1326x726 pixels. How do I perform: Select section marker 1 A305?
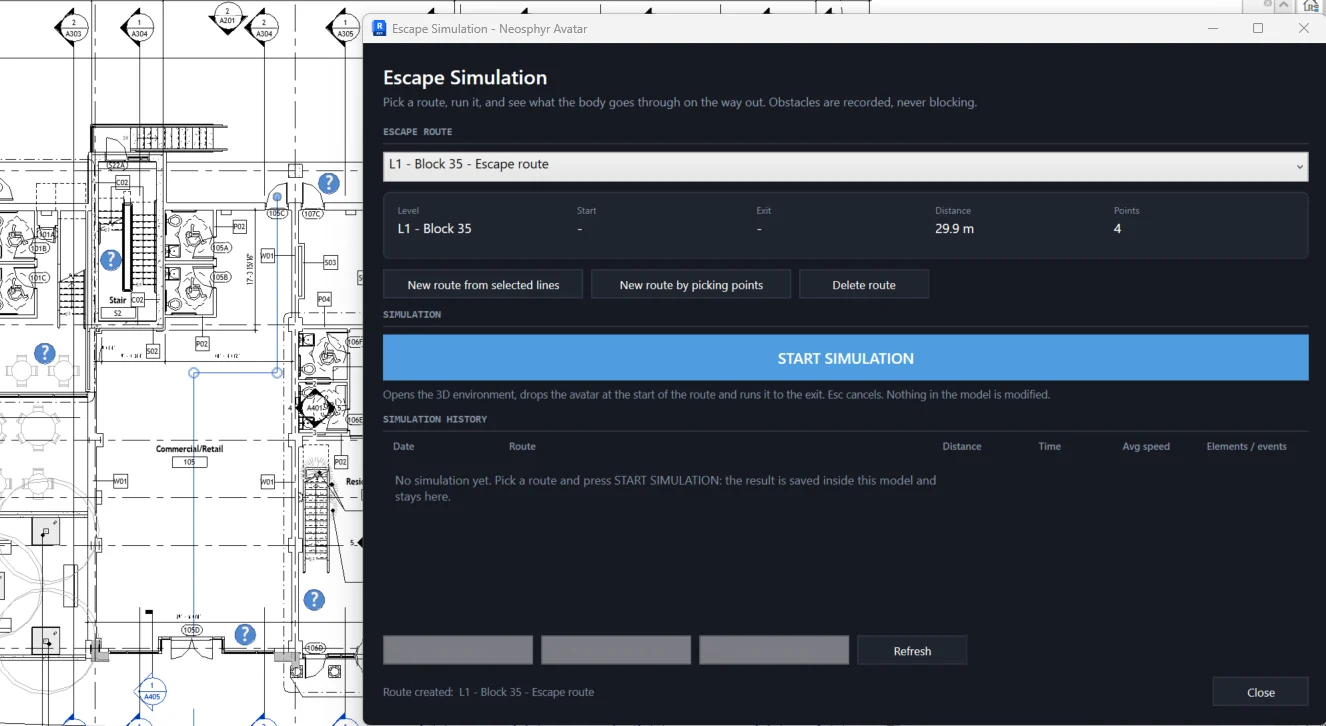345,26
